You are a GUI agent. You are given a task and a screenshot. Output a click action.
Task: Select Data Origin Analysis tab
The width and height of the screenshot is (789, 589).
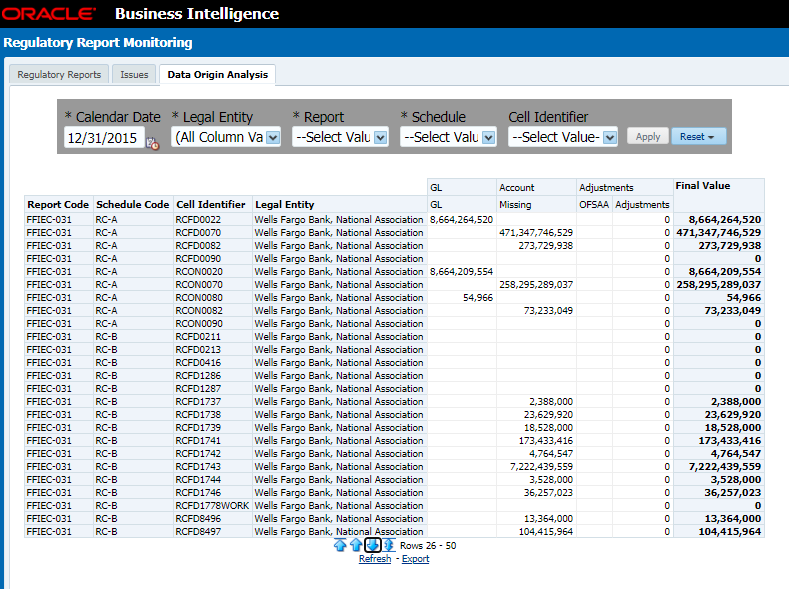[x=217, y=74]
